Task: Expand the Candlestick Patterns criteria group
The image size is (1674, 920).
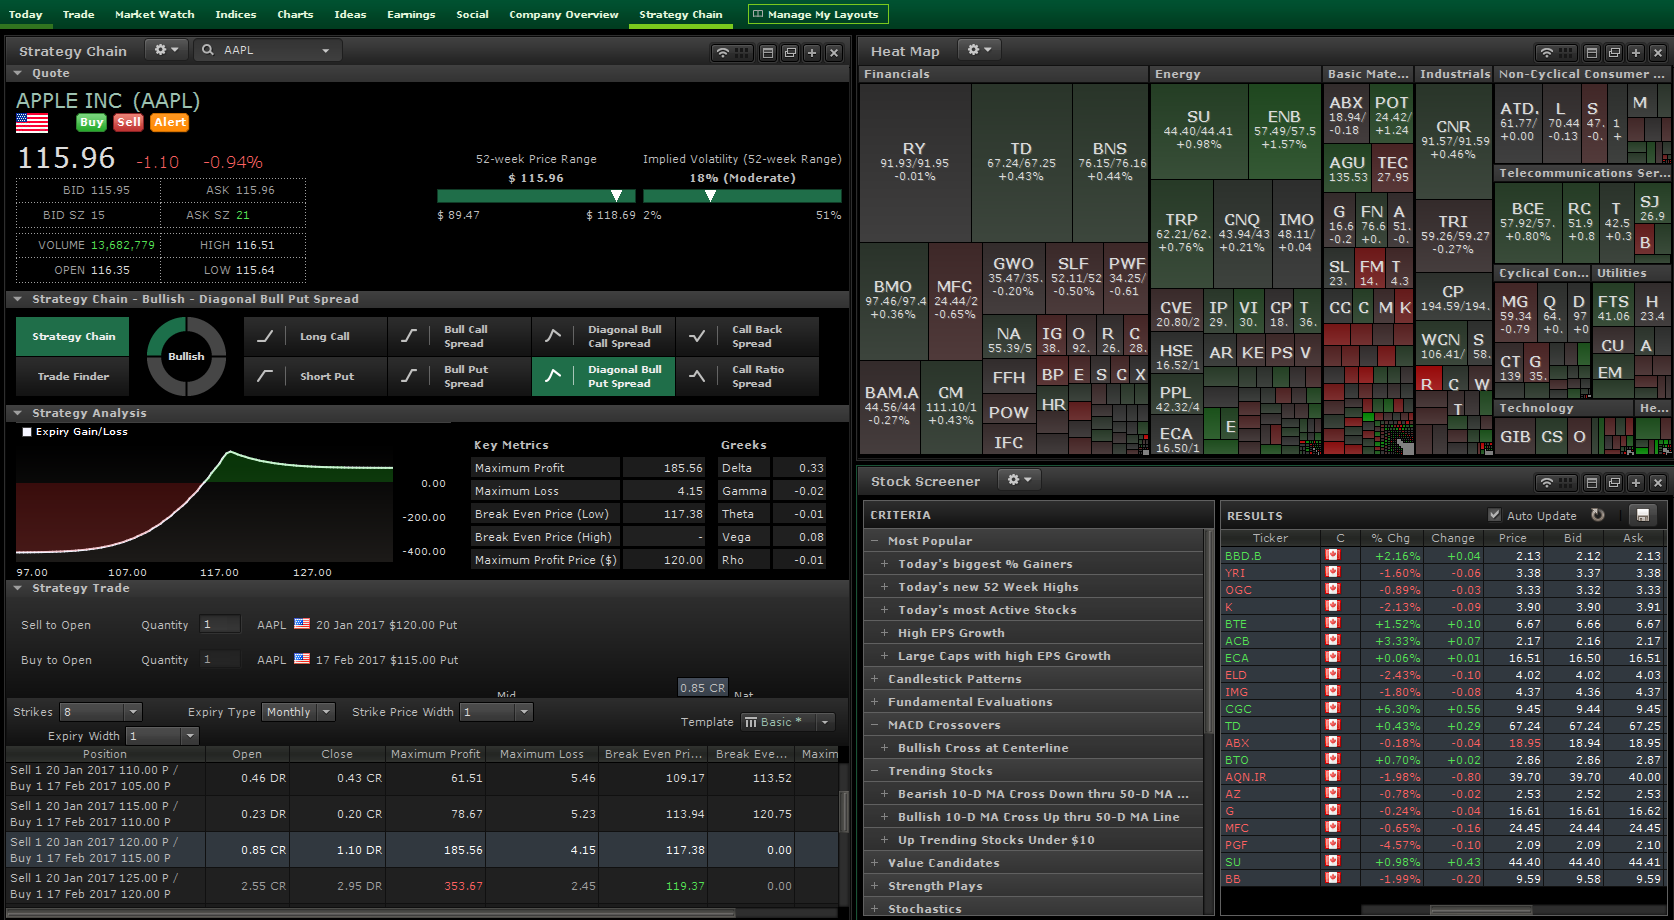Action: tap(875, 678)
